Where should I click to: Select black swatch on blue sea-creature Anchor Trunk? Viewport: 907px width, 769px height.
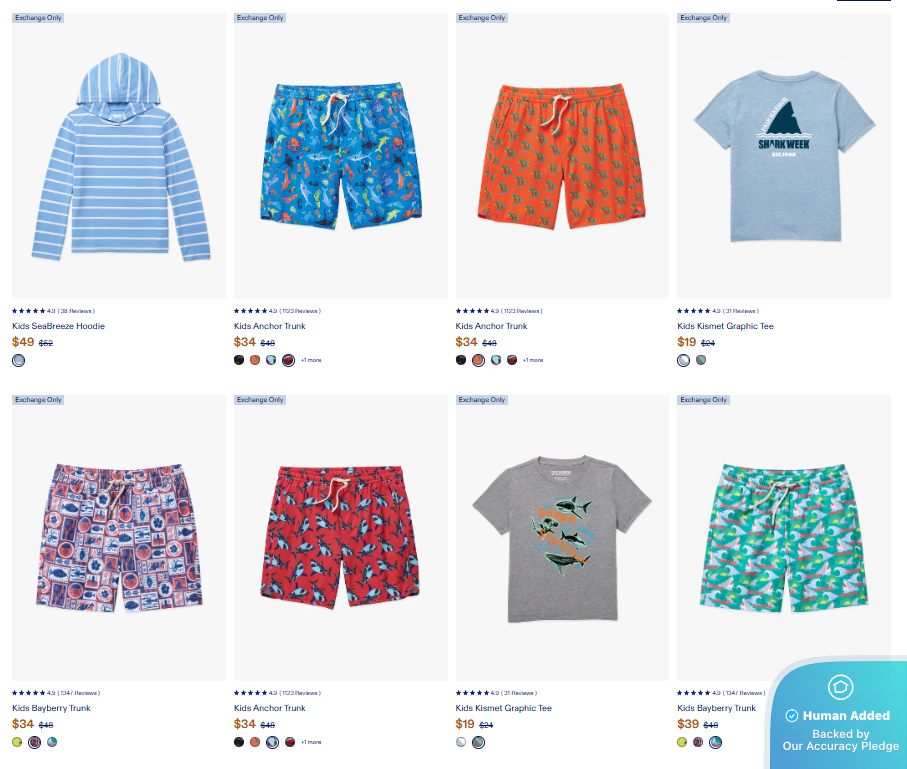click(239, 360)
